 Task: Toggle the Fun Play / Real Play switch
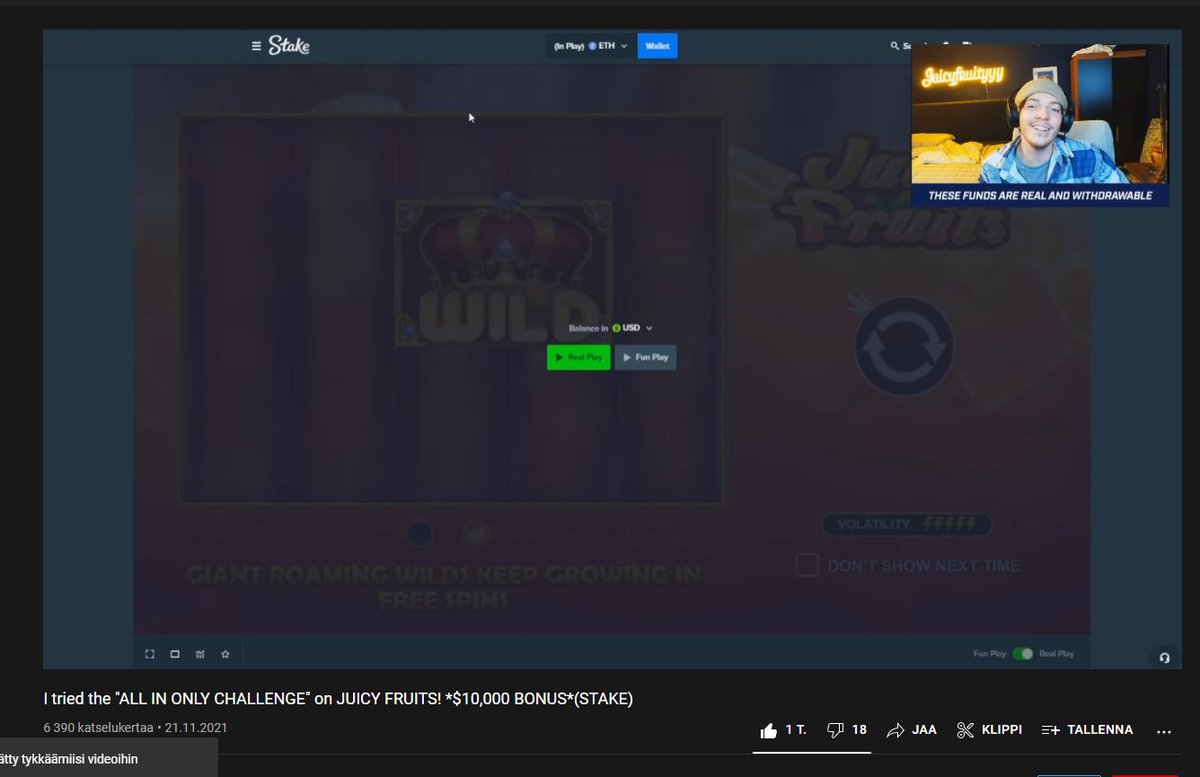[1022, 654]
